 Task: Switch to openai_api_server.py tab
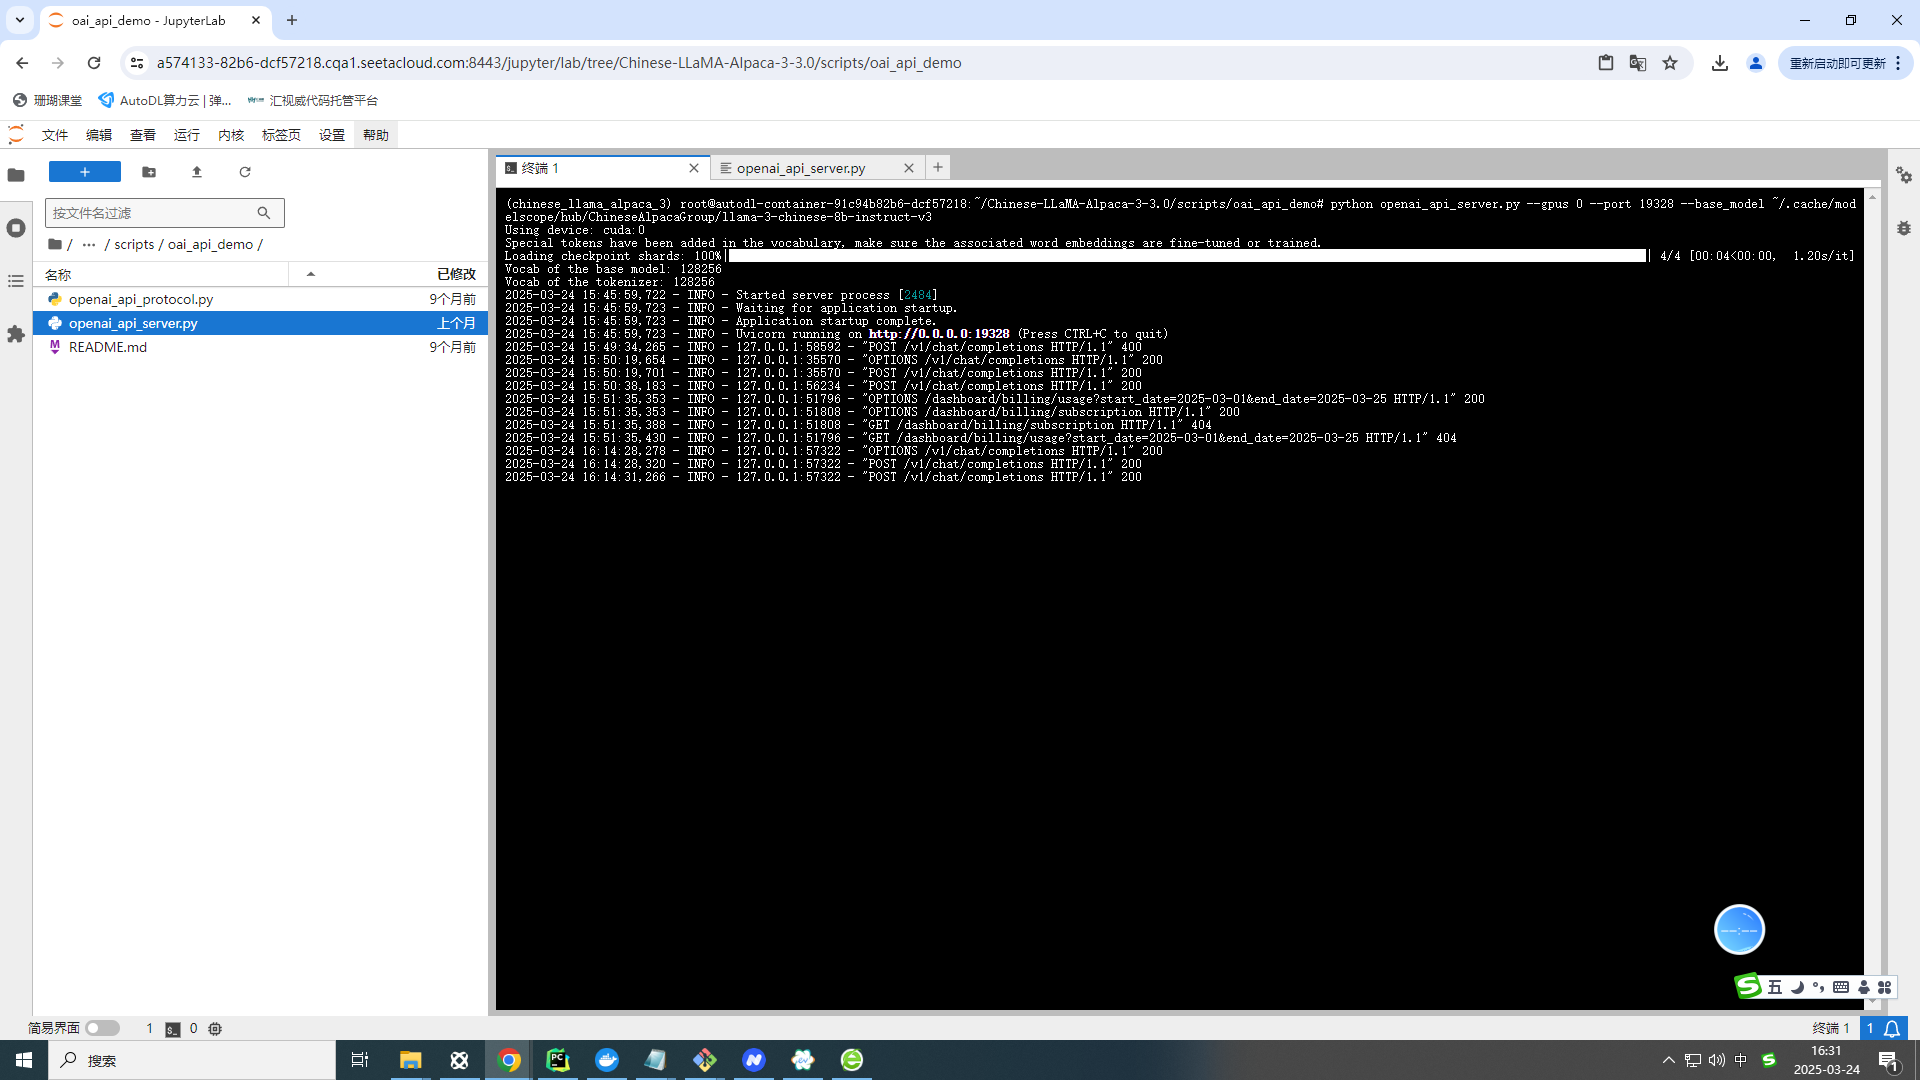pyautogui.click(x=800, y=168)
